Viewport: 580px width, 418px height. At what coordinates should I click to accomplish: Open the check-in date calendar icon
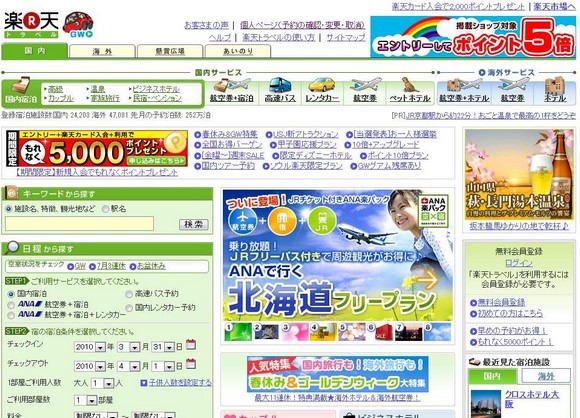(x=190, y=345)
